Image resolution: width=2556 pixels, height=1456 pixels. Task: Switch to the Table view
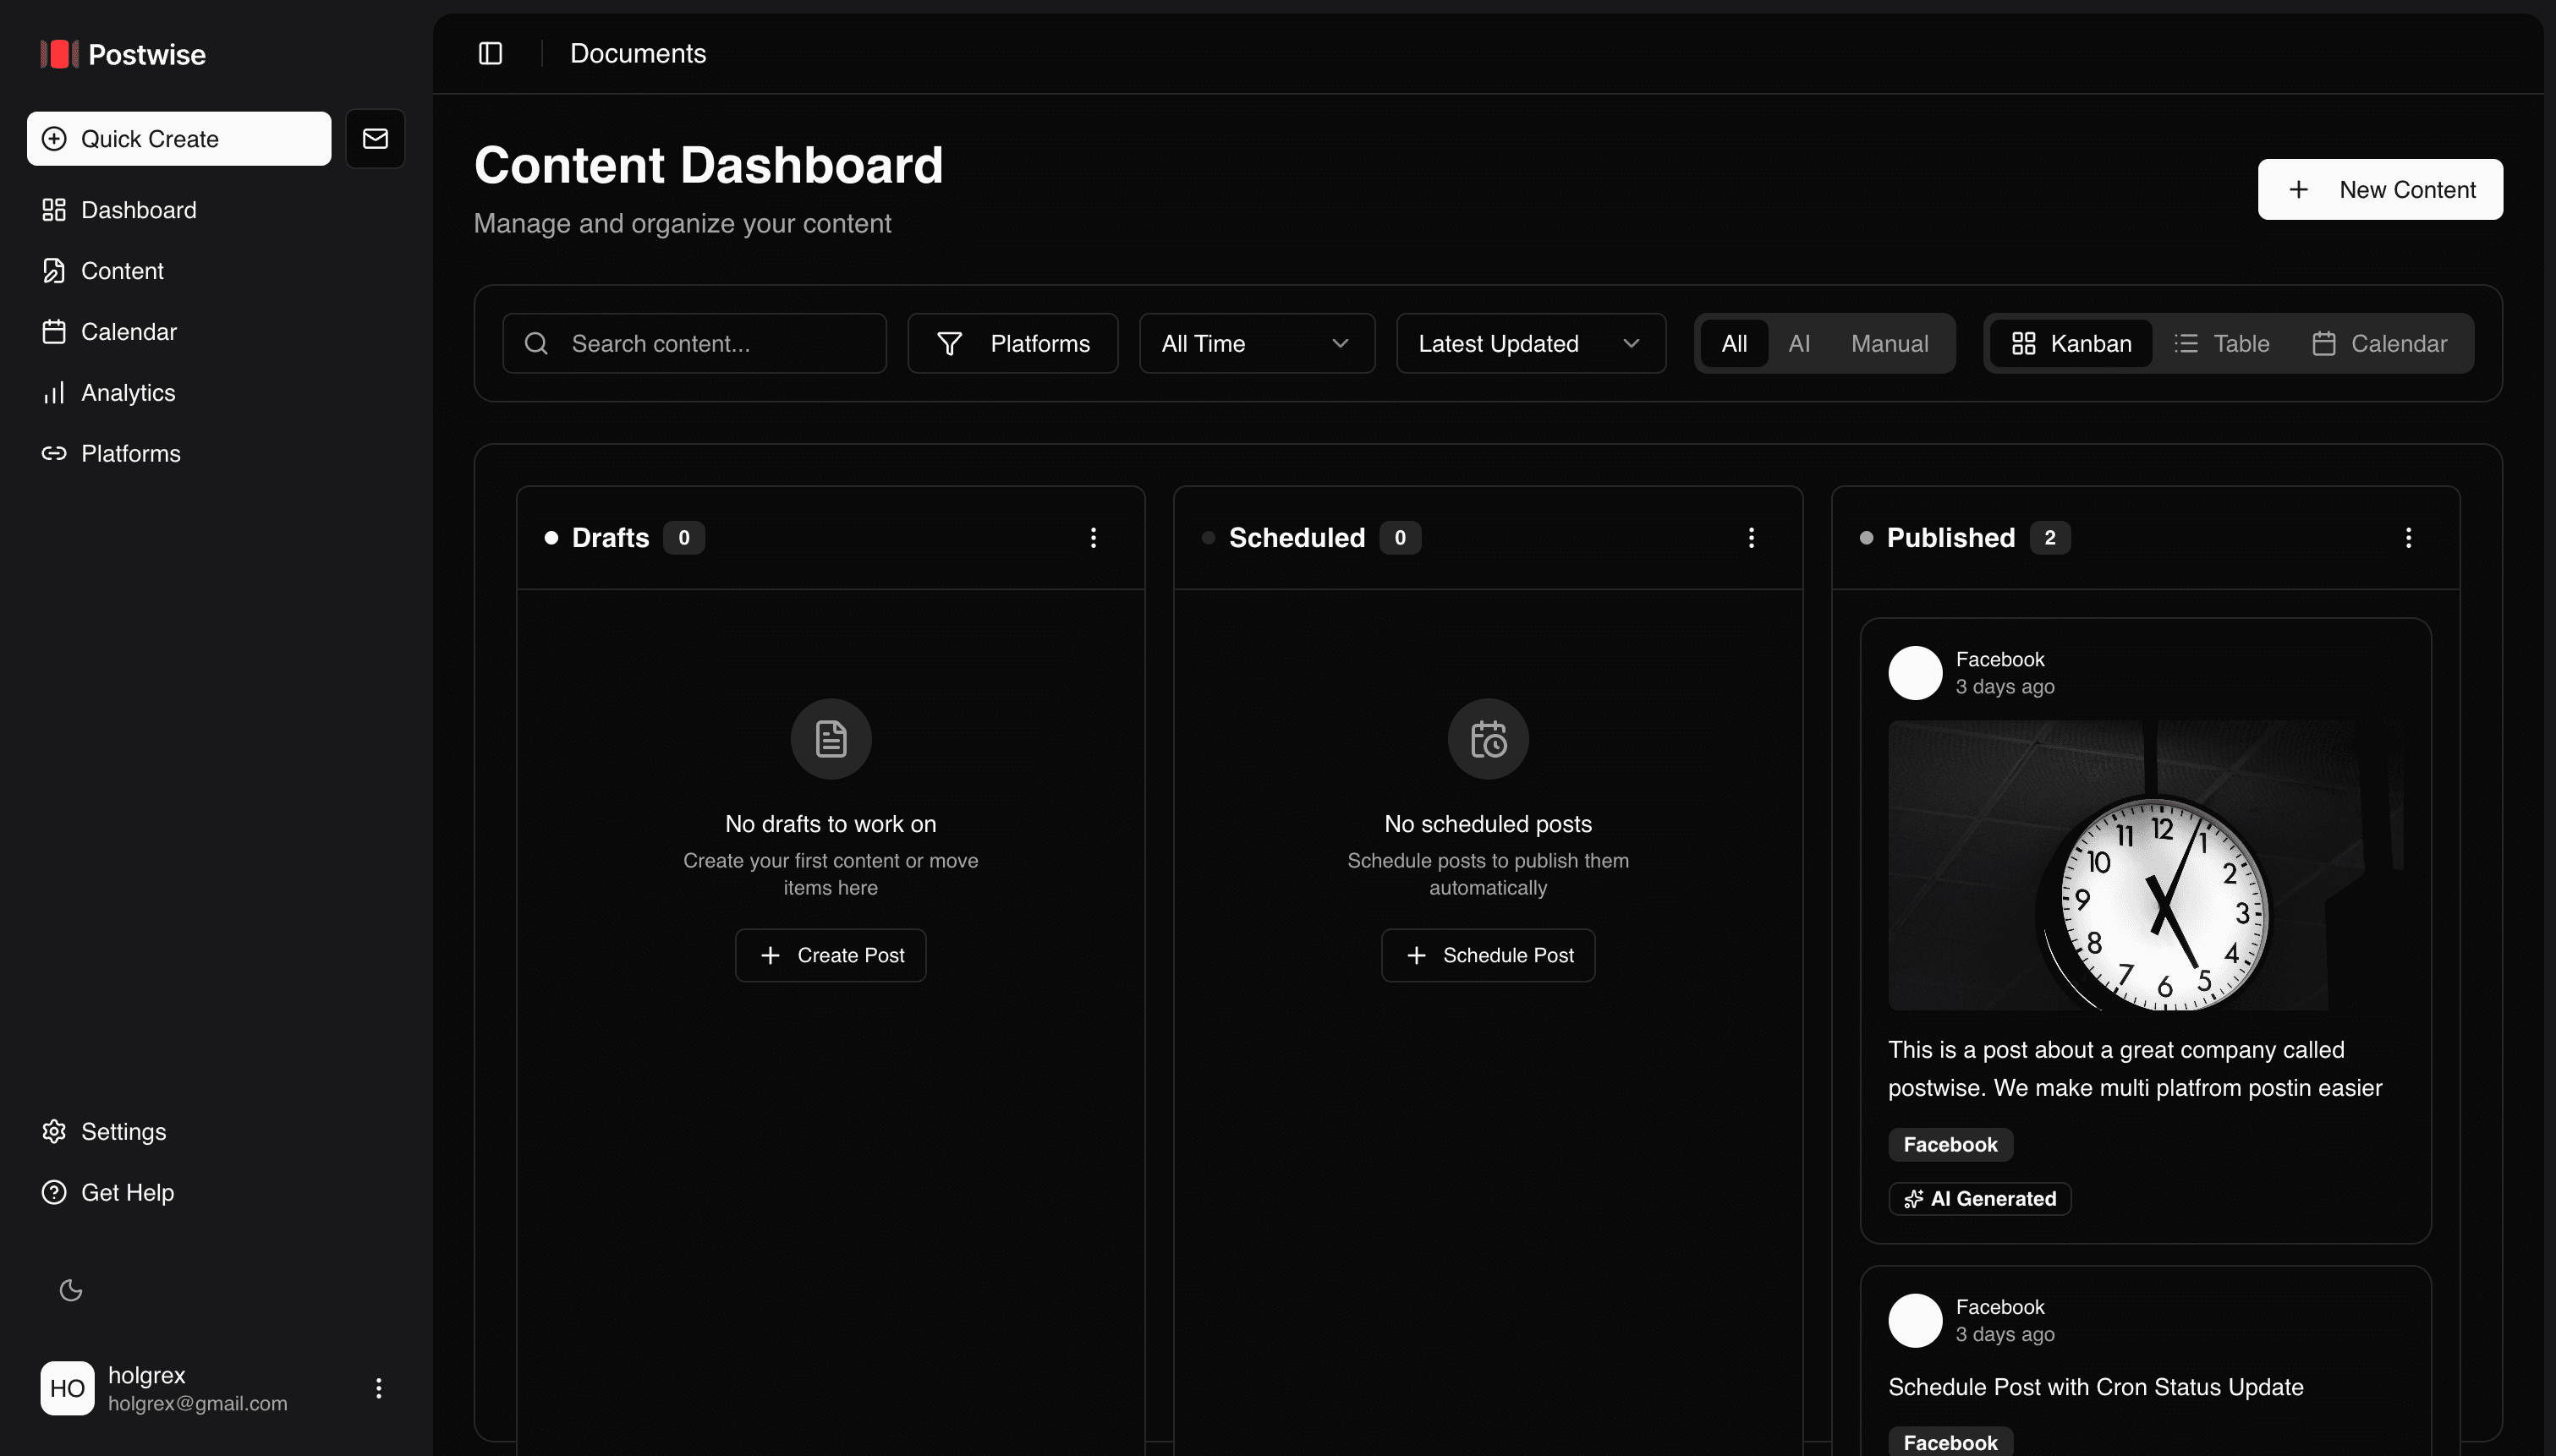click(x=2222, y=343)
